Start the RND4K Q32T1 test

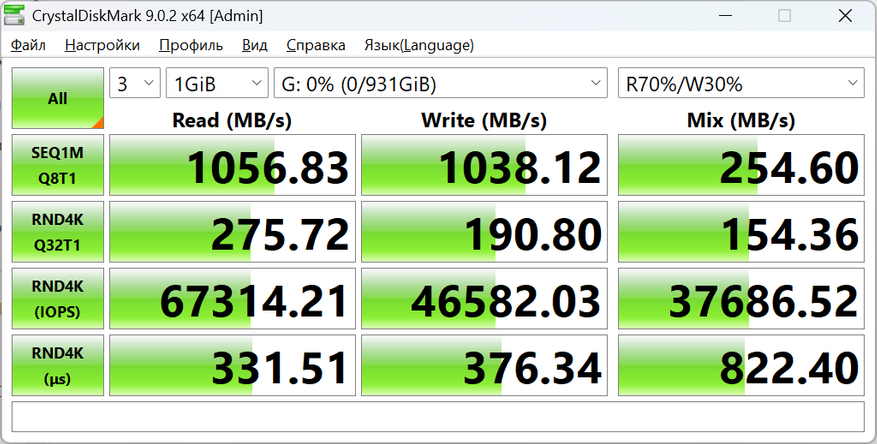point(58,232)
